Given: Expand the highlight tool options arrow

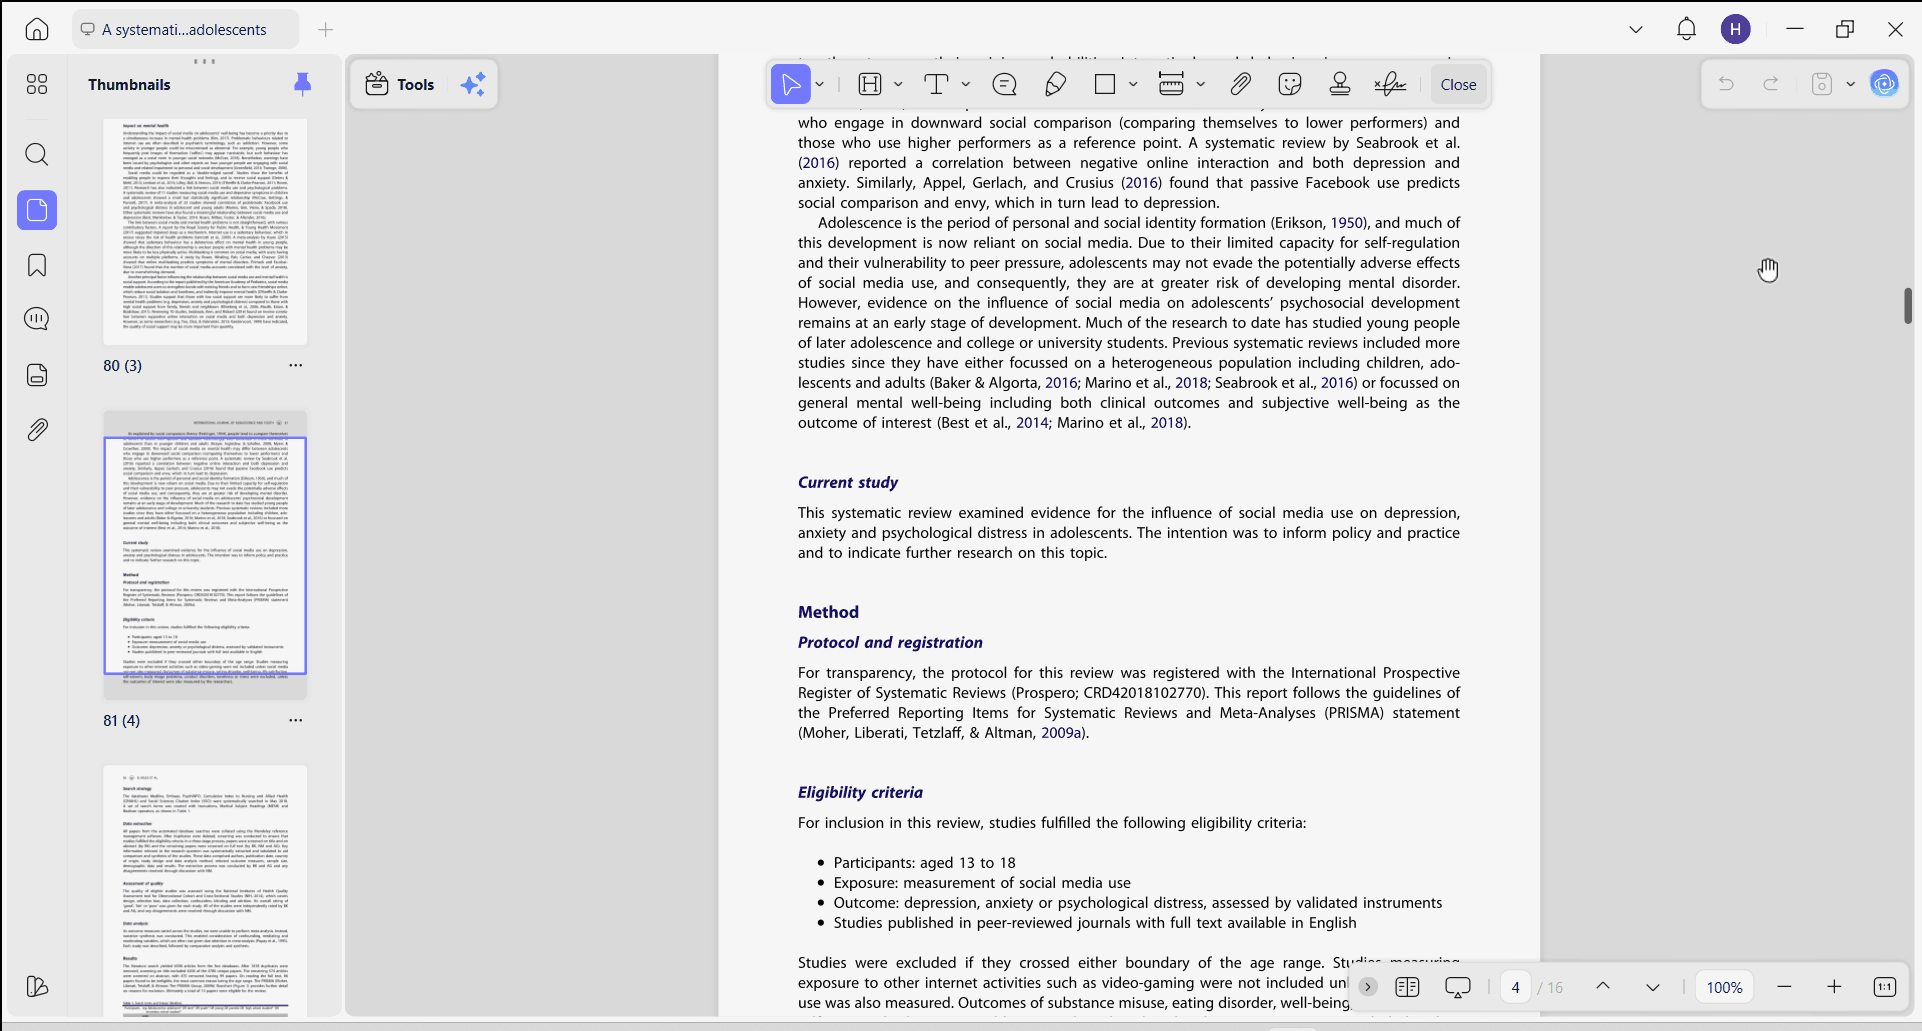Looking at the screenshot, I should 898,84.
